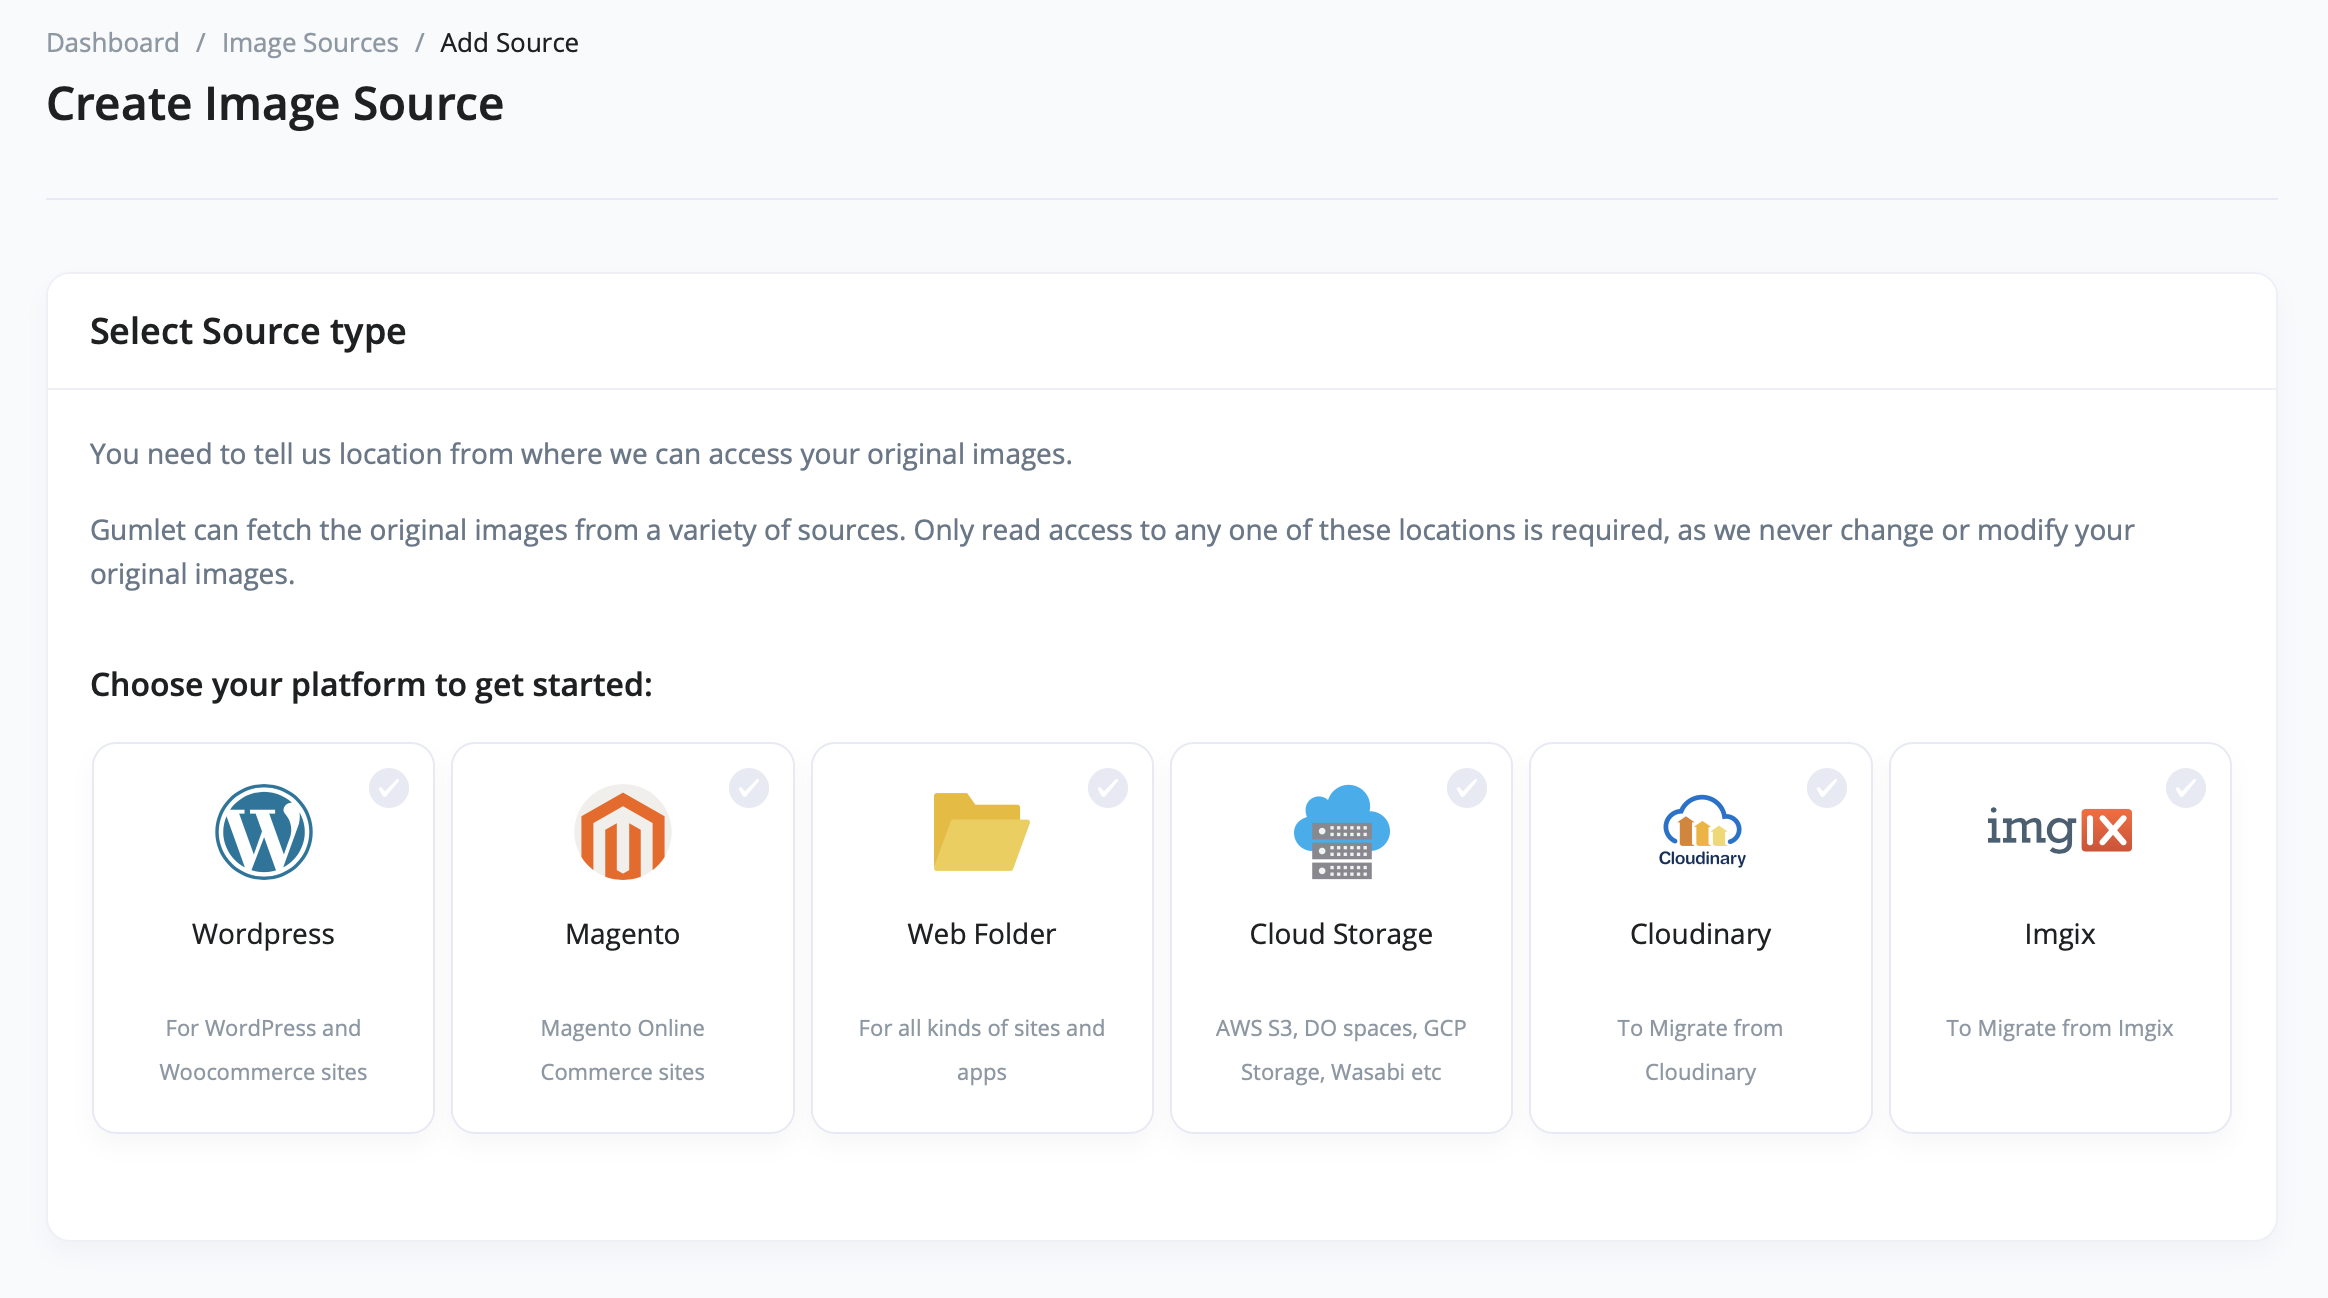
Task: Click the Add Source breadcrumb
Action: pyautogui.click(x=509, y=43)
